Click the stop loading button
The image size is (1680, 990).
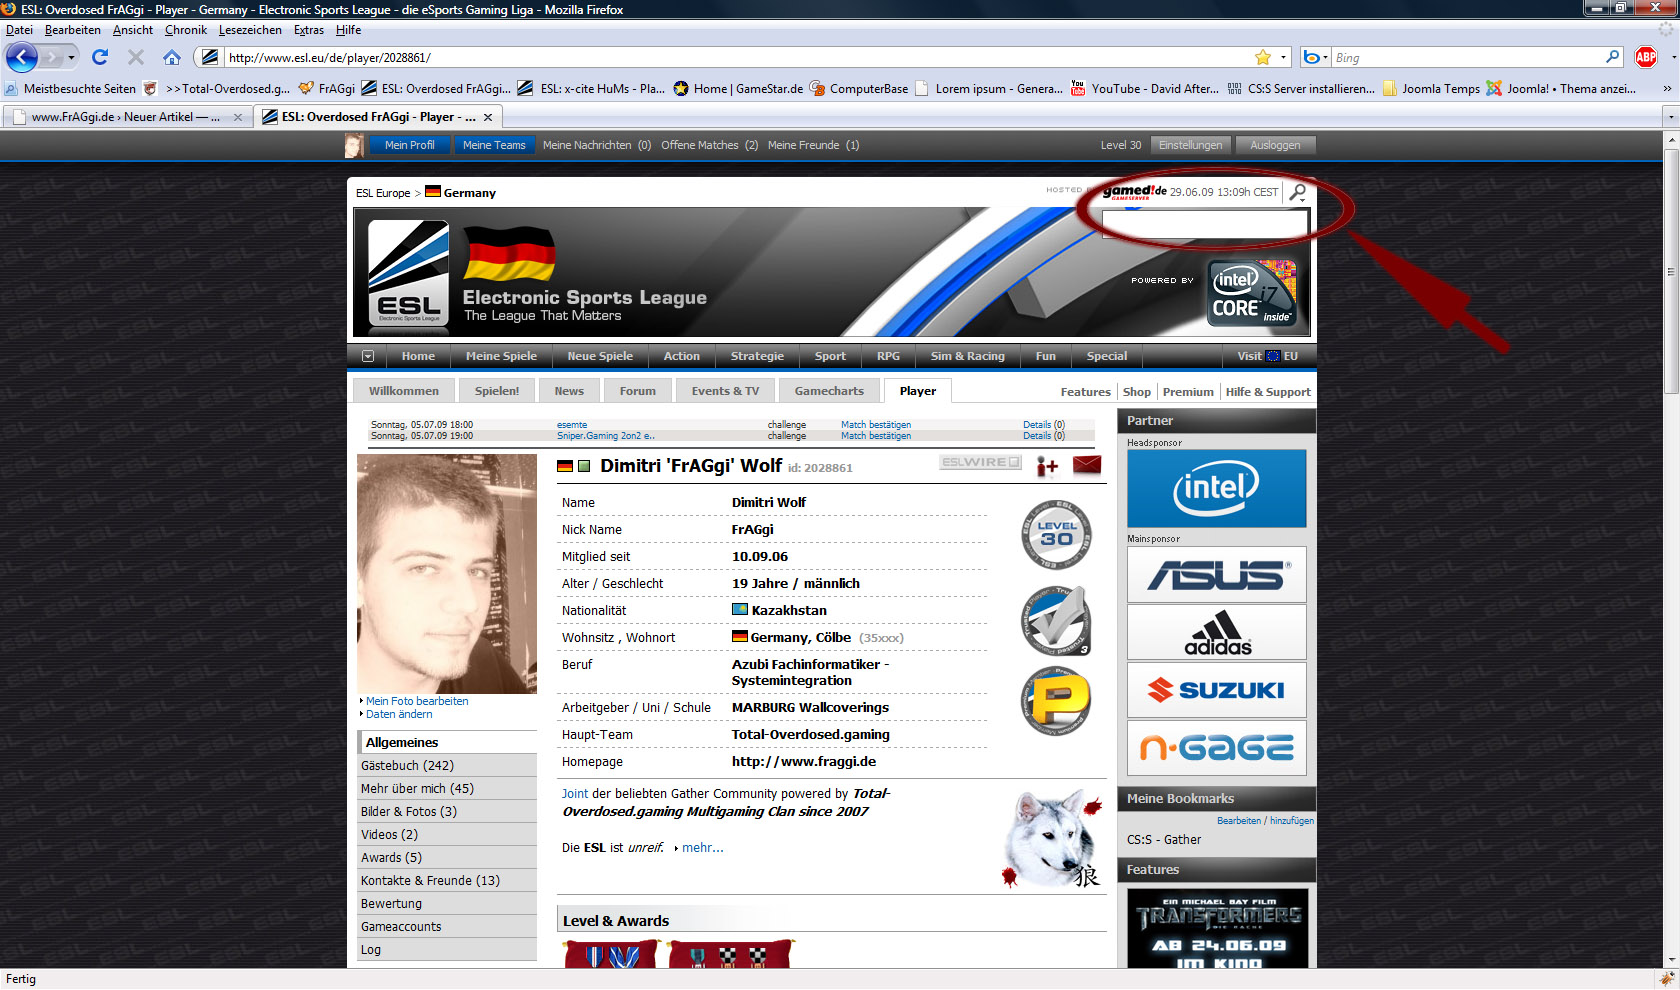click(x=136, y=57)
